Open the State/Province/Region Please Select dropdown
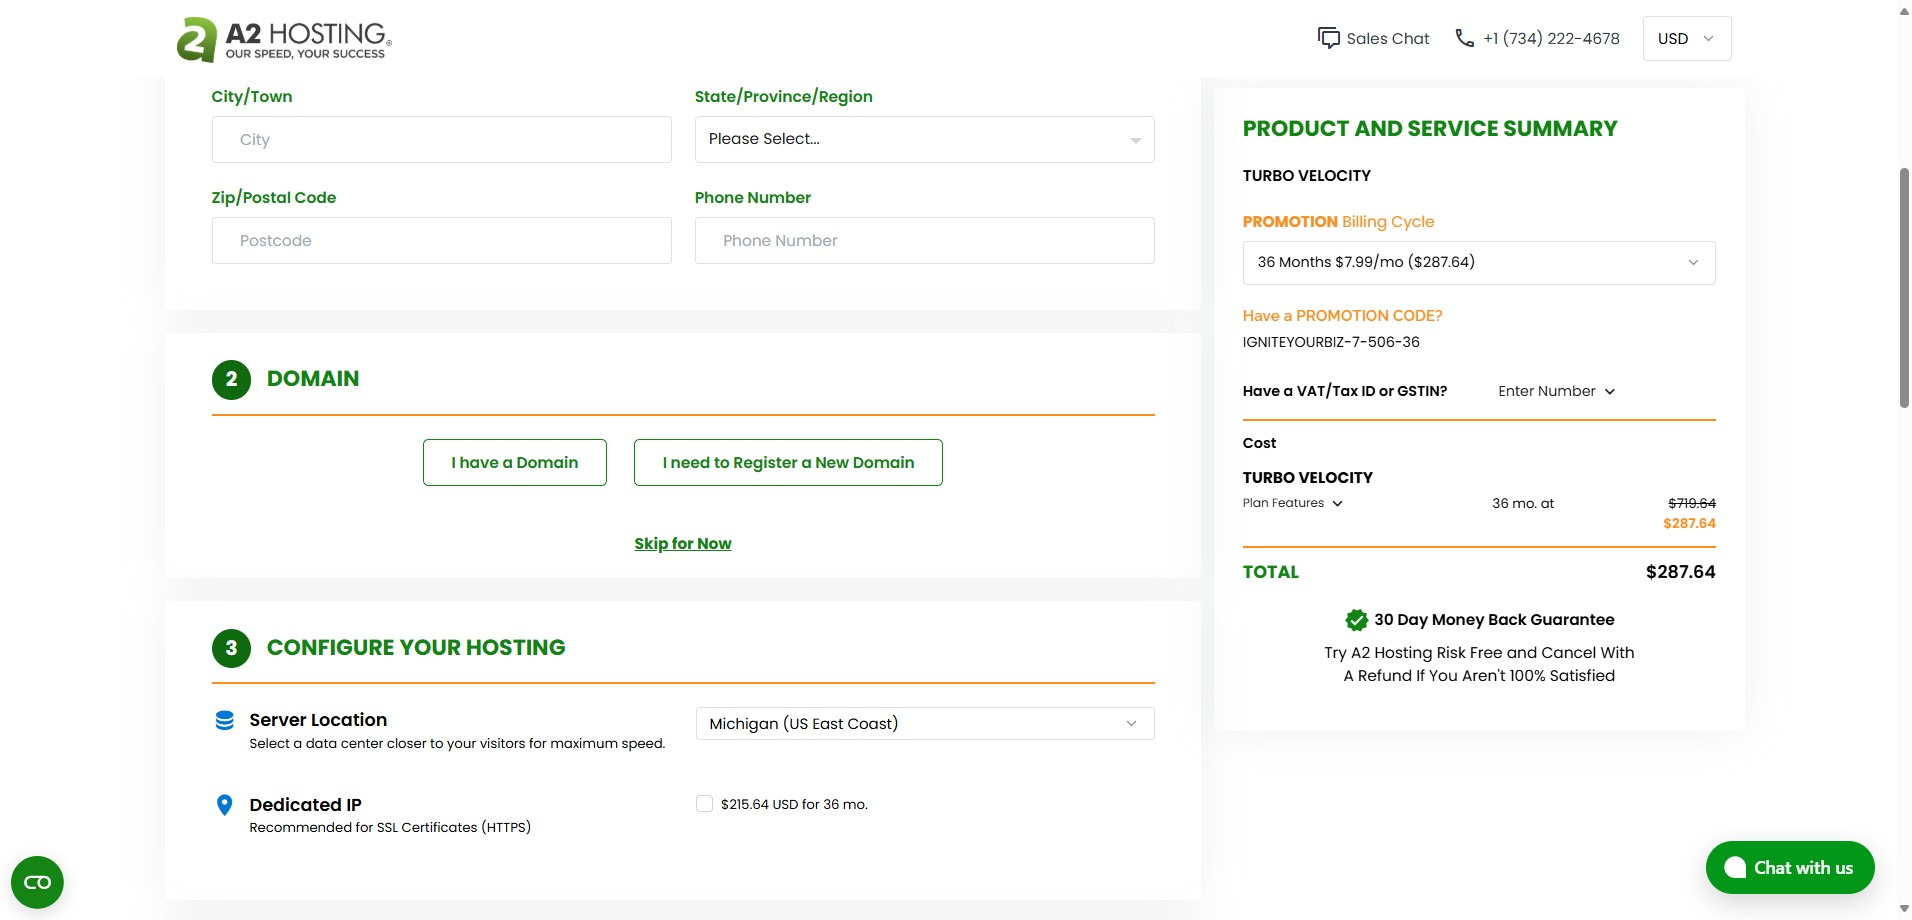This screenshot has width=1912, height=920. pos(924,139)
